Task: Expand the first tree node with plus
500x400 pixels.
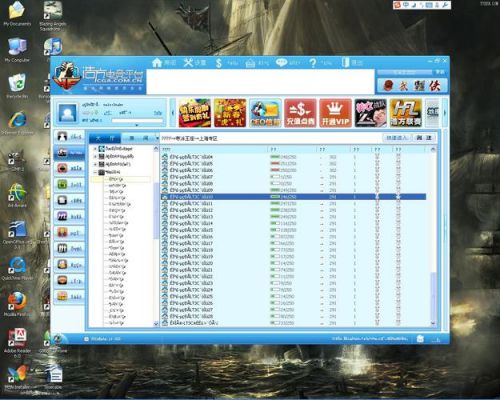Action: [95, 149]
